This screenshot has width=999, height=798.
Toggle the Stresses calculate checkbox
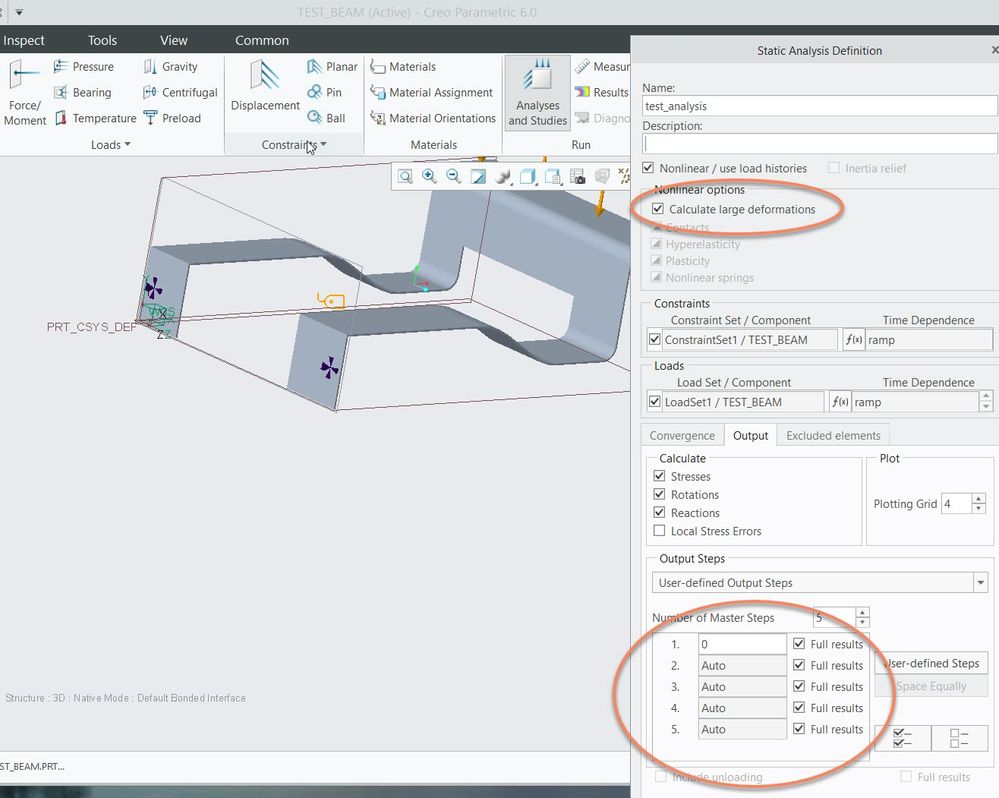click(x=659, y=477)
